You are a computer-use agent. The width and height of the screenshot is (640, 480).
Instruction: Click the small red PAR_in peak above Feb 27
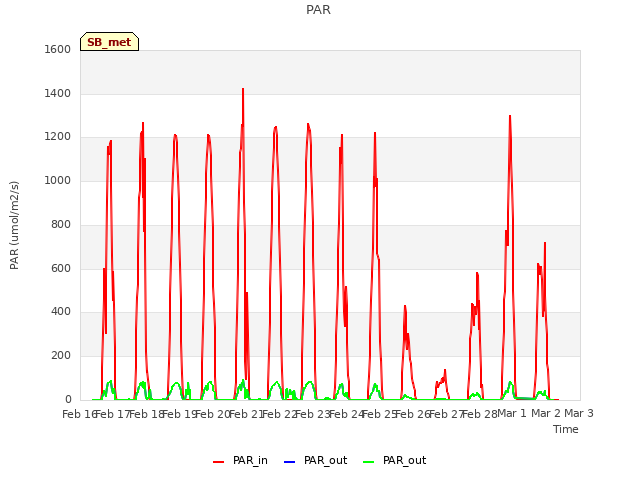pos(445,371)
